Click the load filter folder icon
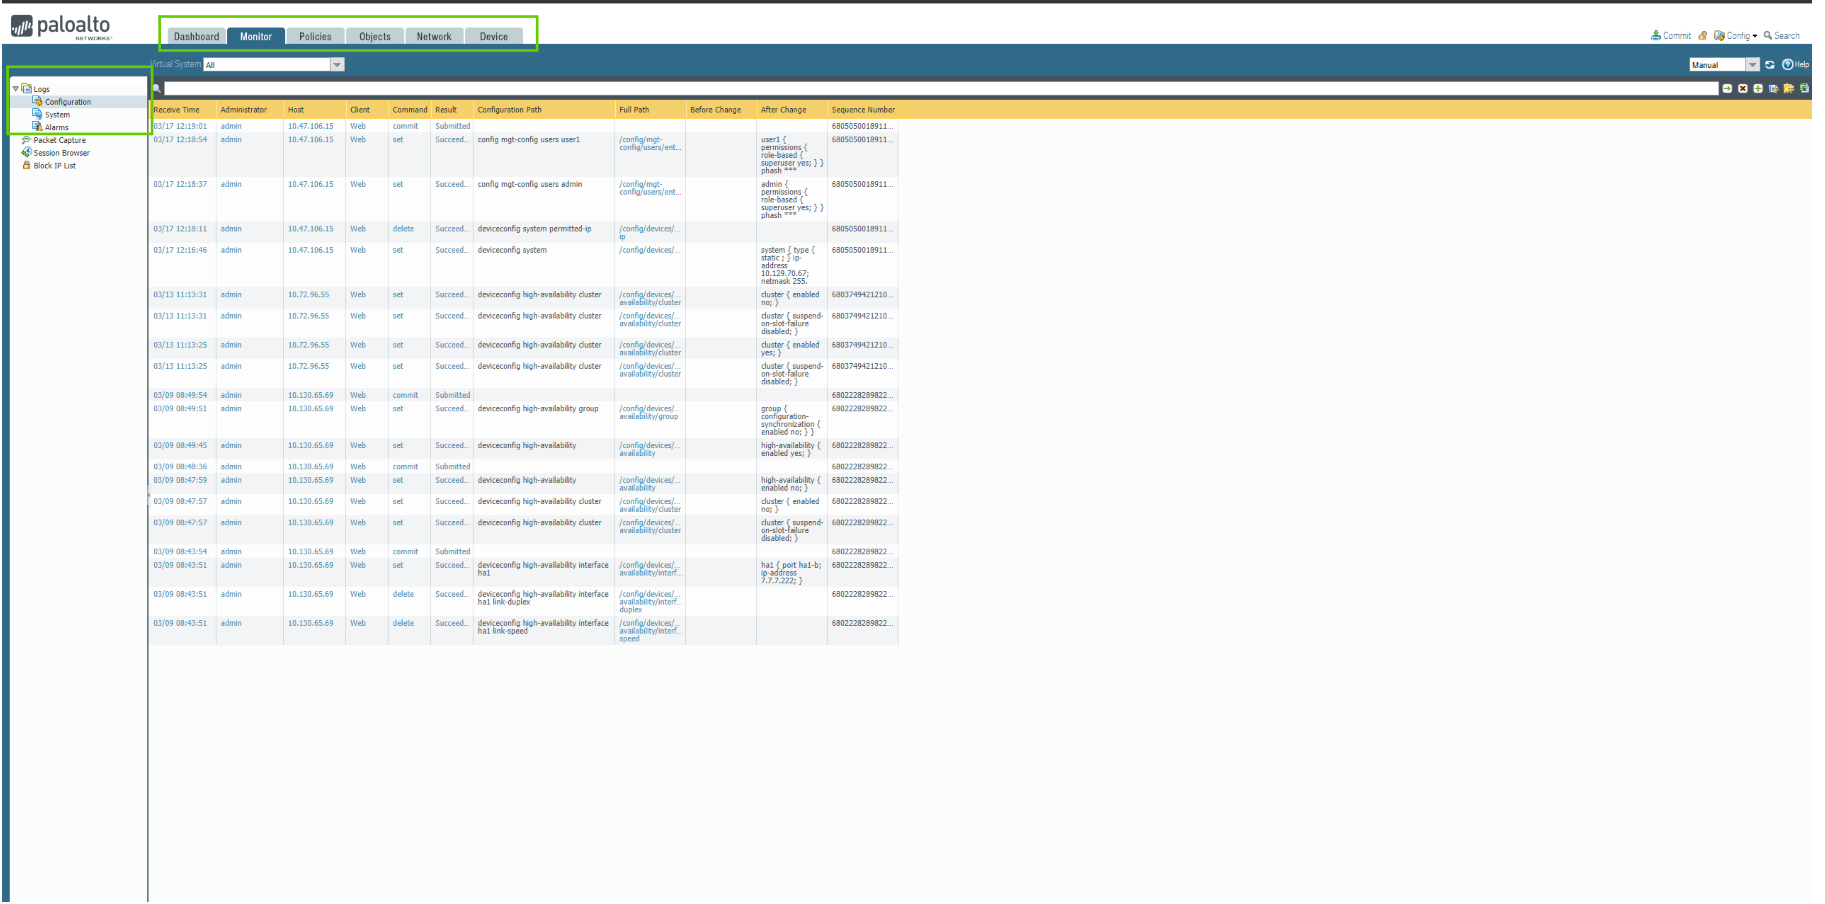Viewport: 1825px width, 904px height. point(1789,89)
